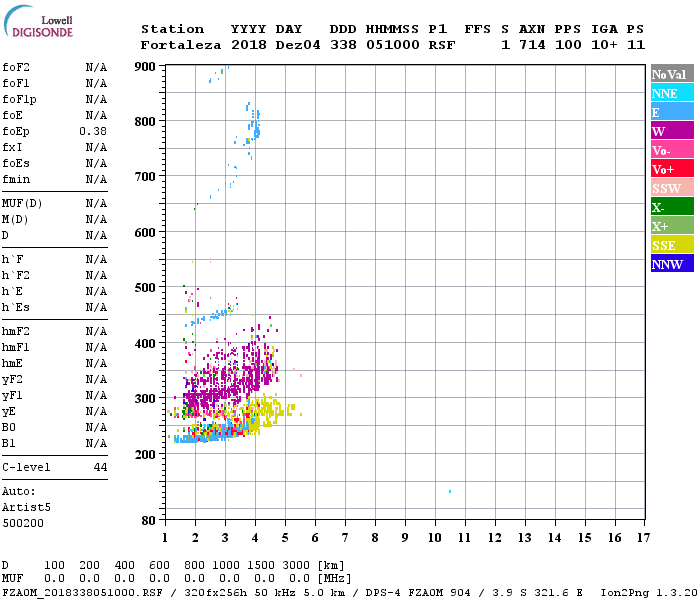
Task: Click the foF2 parameter label
Action: pyautogui.click(x=16, y=67)
